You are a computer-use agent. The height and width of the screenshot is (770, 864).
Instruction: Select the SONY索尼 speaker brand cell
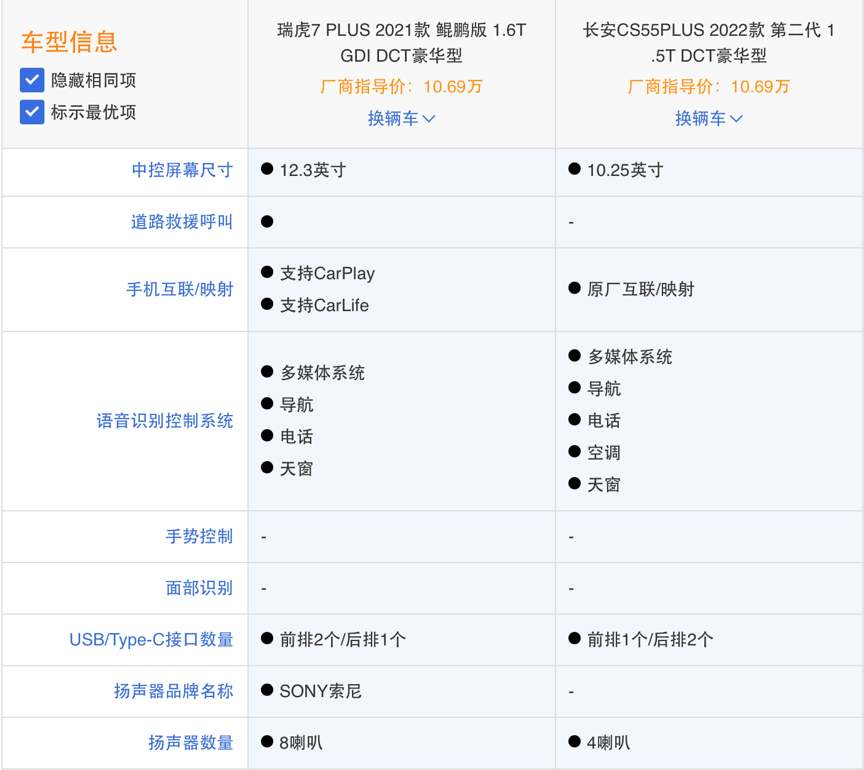click(320, 691)
